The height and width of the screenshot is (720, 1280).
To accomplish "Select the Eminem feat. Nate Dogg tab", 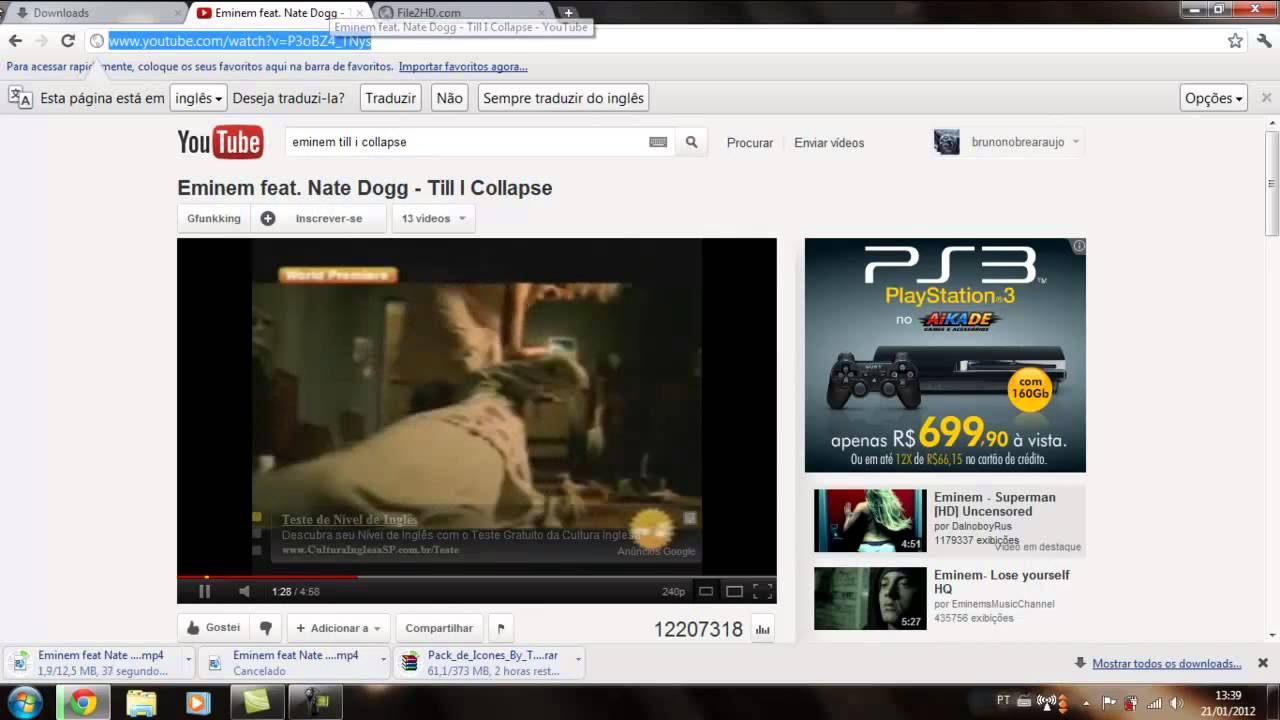I will tap(278, 13).
